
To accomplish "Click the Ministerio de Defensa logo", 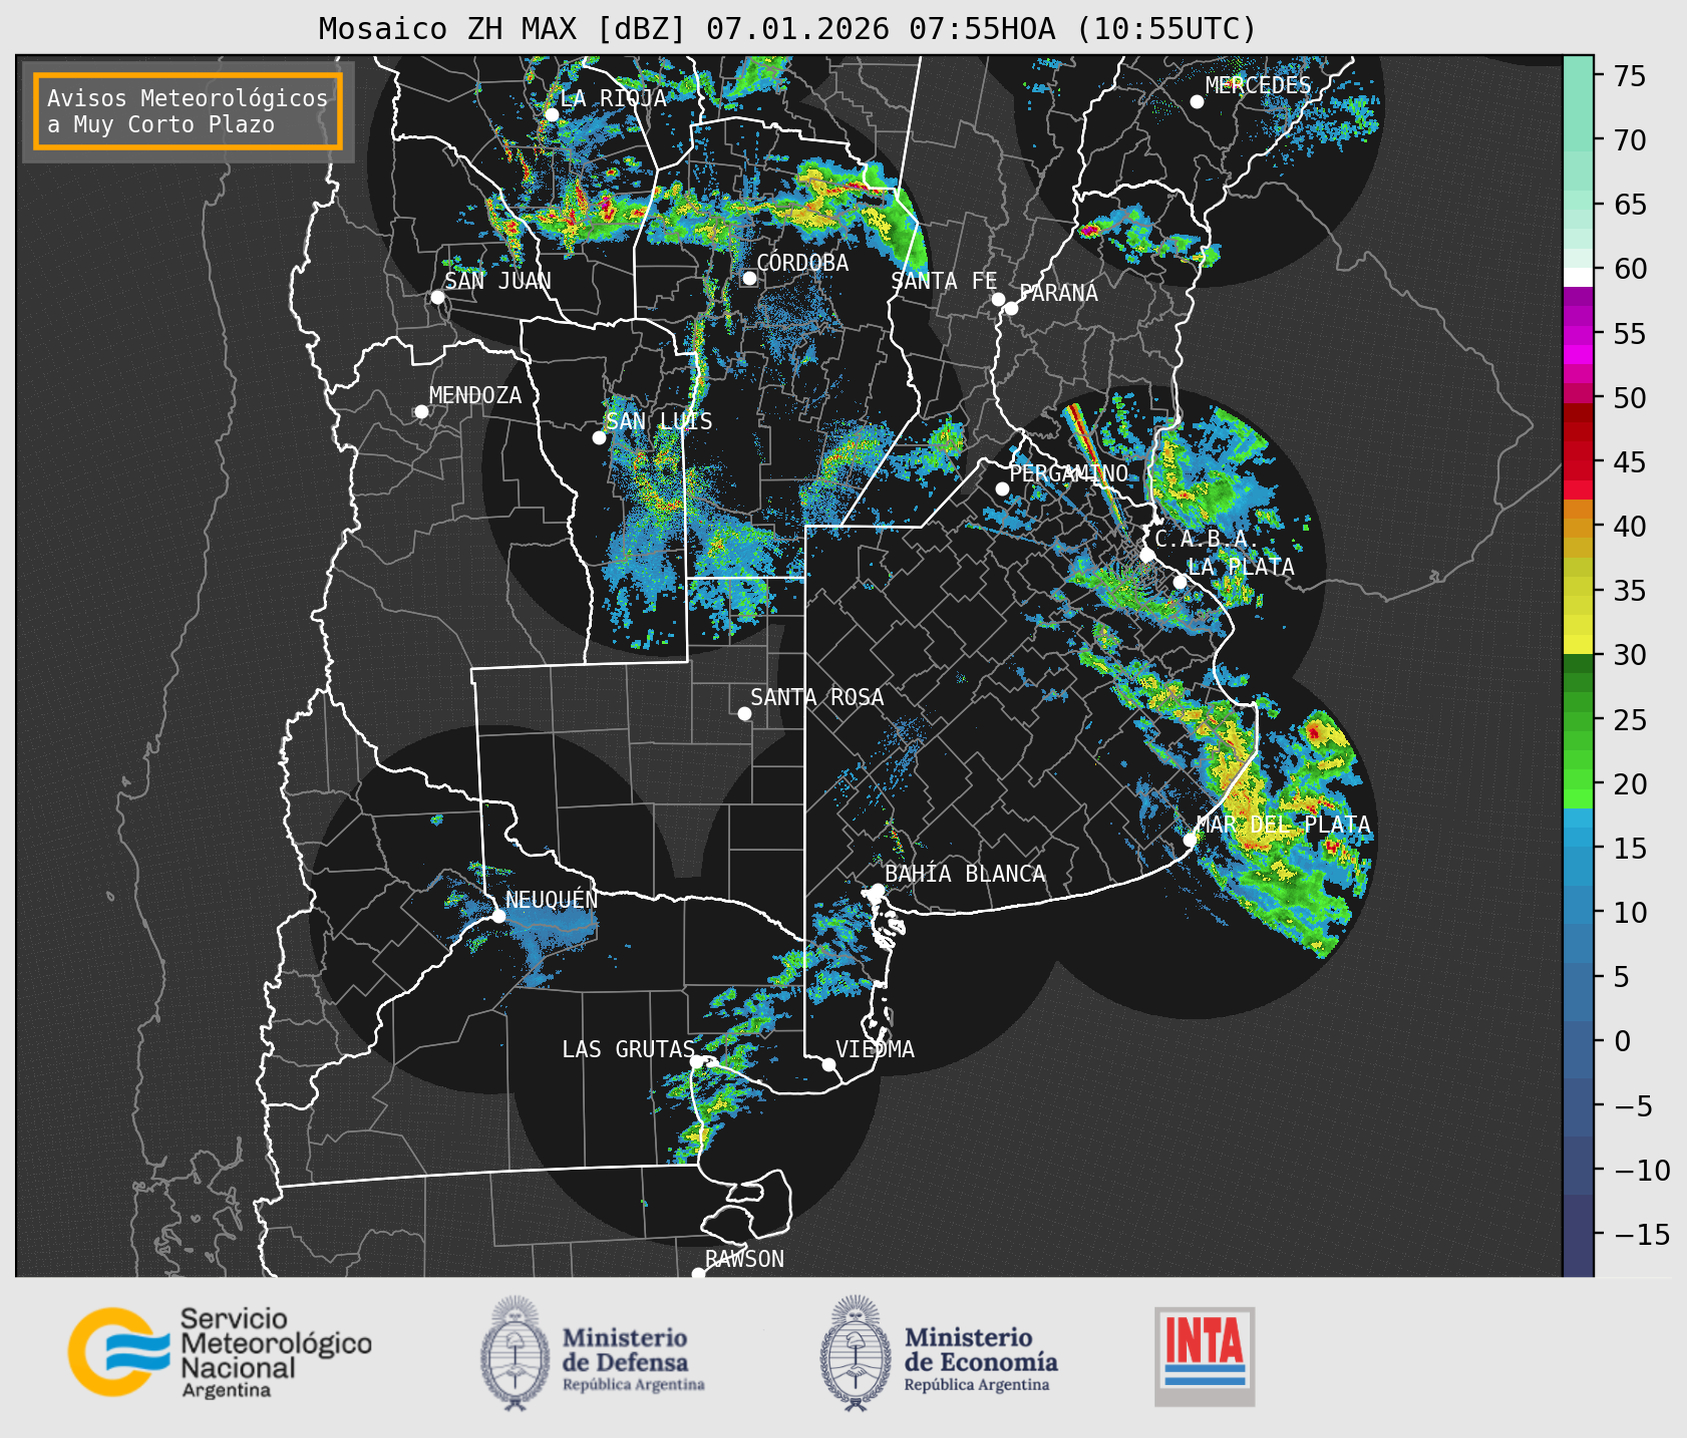I will point(593,1353).
